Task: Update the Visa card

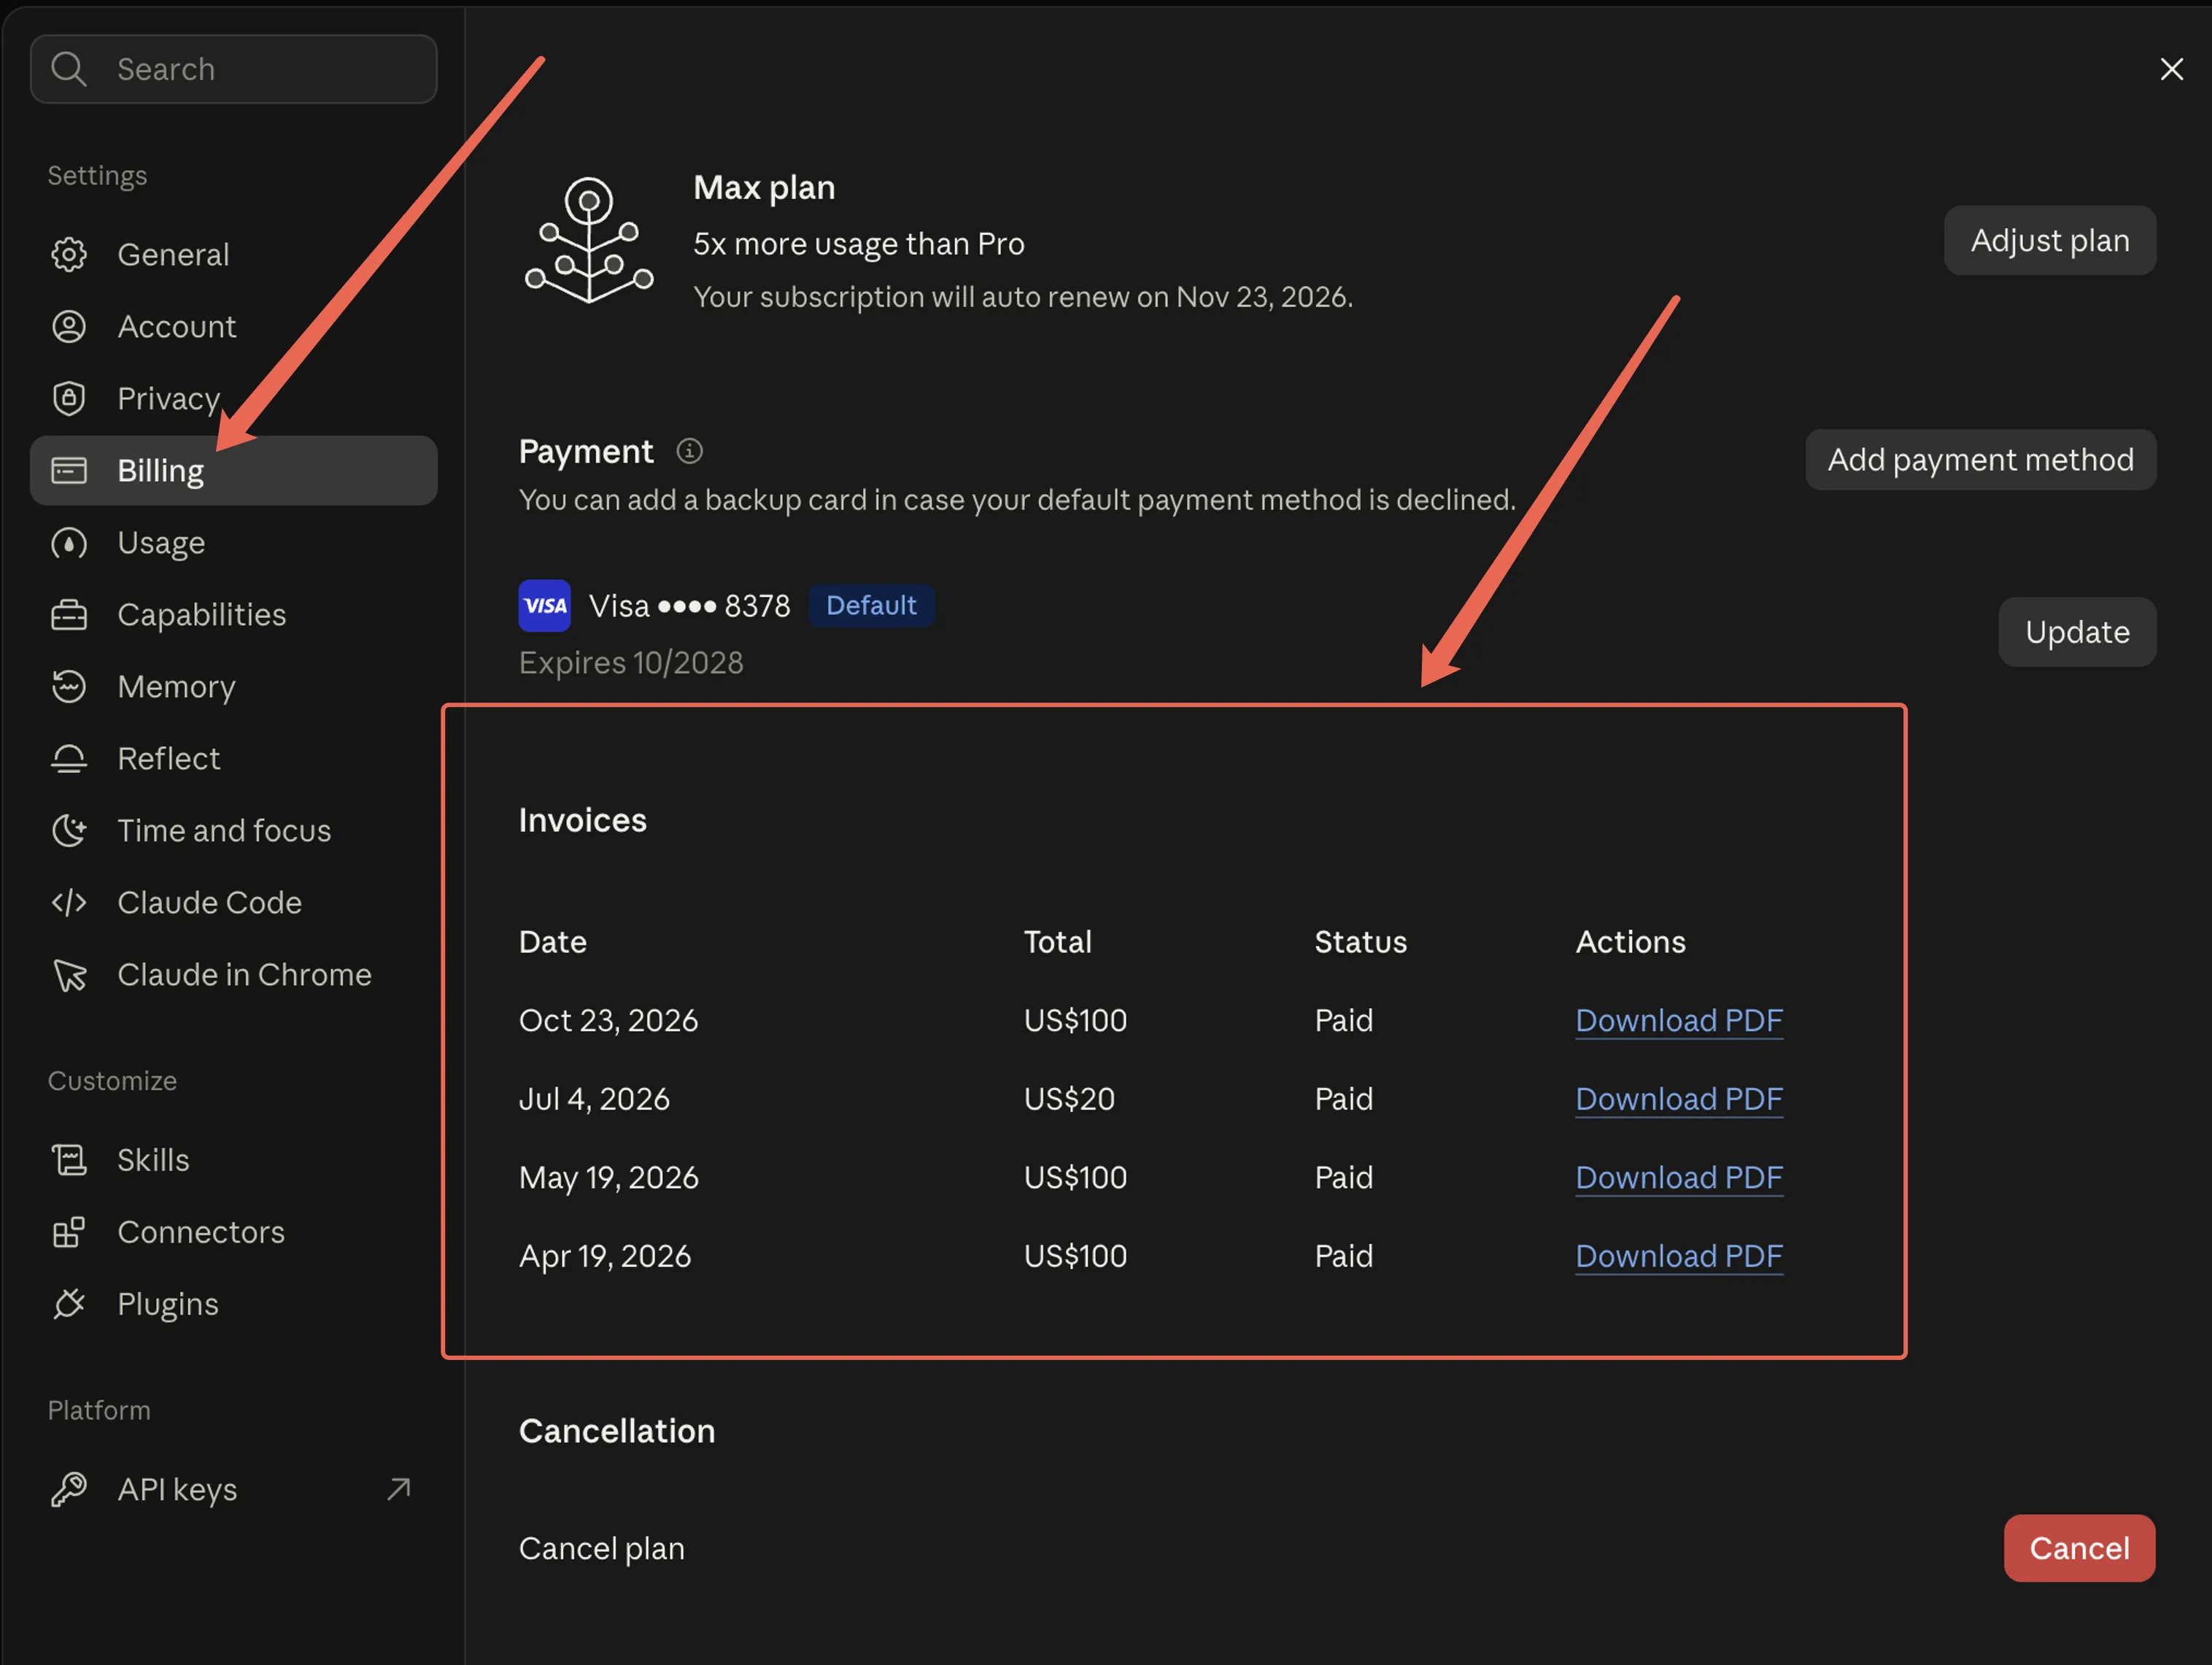Action: pyautogui.click(x=2077, y=632)
